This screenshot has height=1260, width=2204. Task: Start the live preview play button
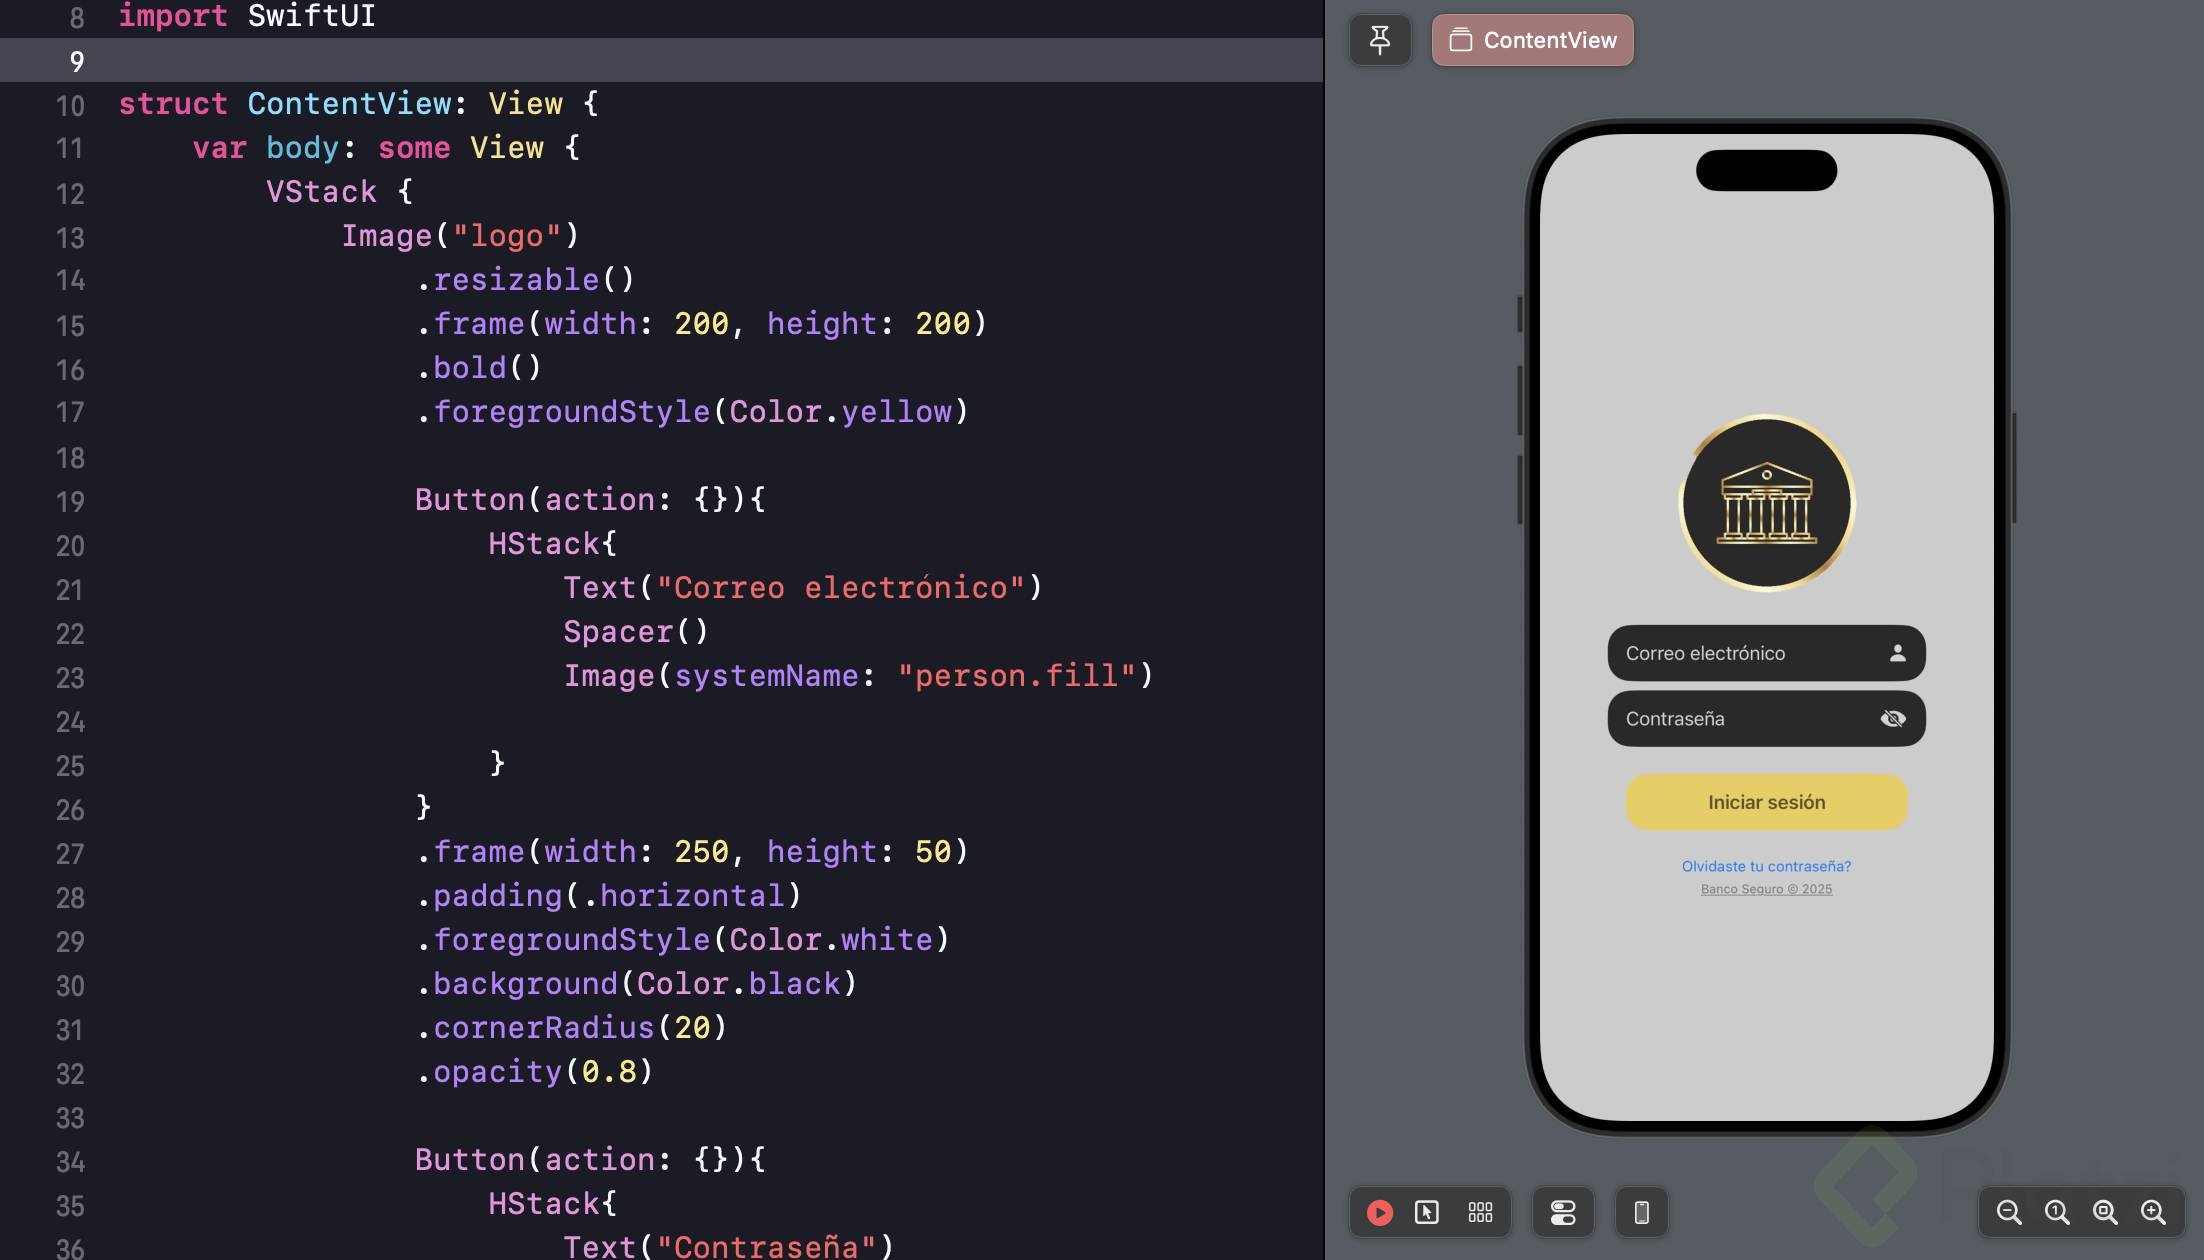[1380, 1212]
